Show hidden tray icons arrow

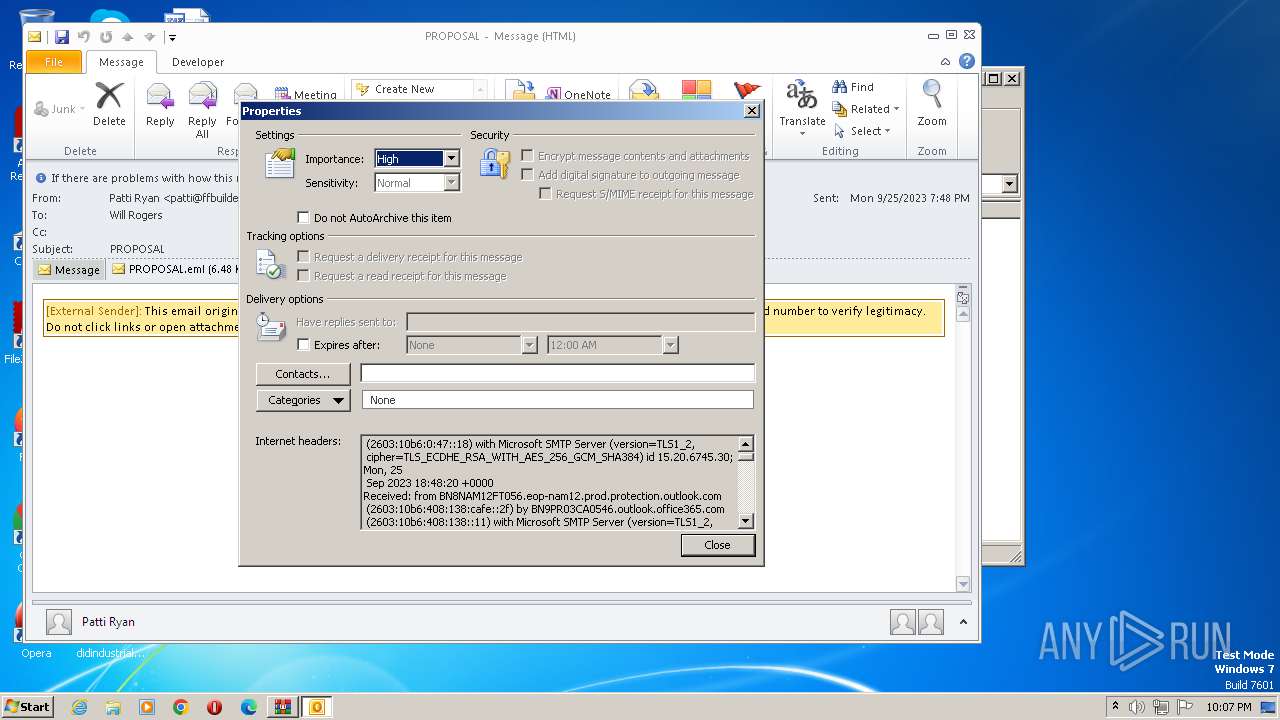(1115, 707)
